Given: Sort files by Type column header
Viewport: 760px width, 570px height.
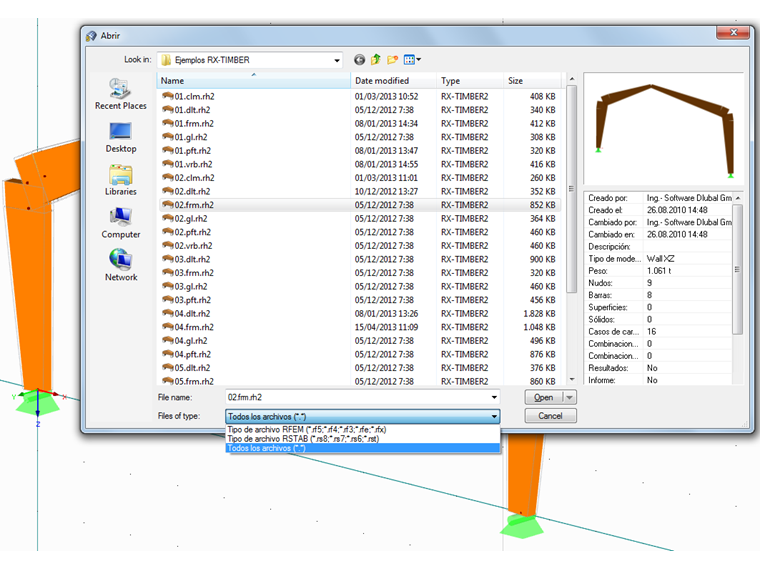Looking at the screenshot, I should point(470,80).
